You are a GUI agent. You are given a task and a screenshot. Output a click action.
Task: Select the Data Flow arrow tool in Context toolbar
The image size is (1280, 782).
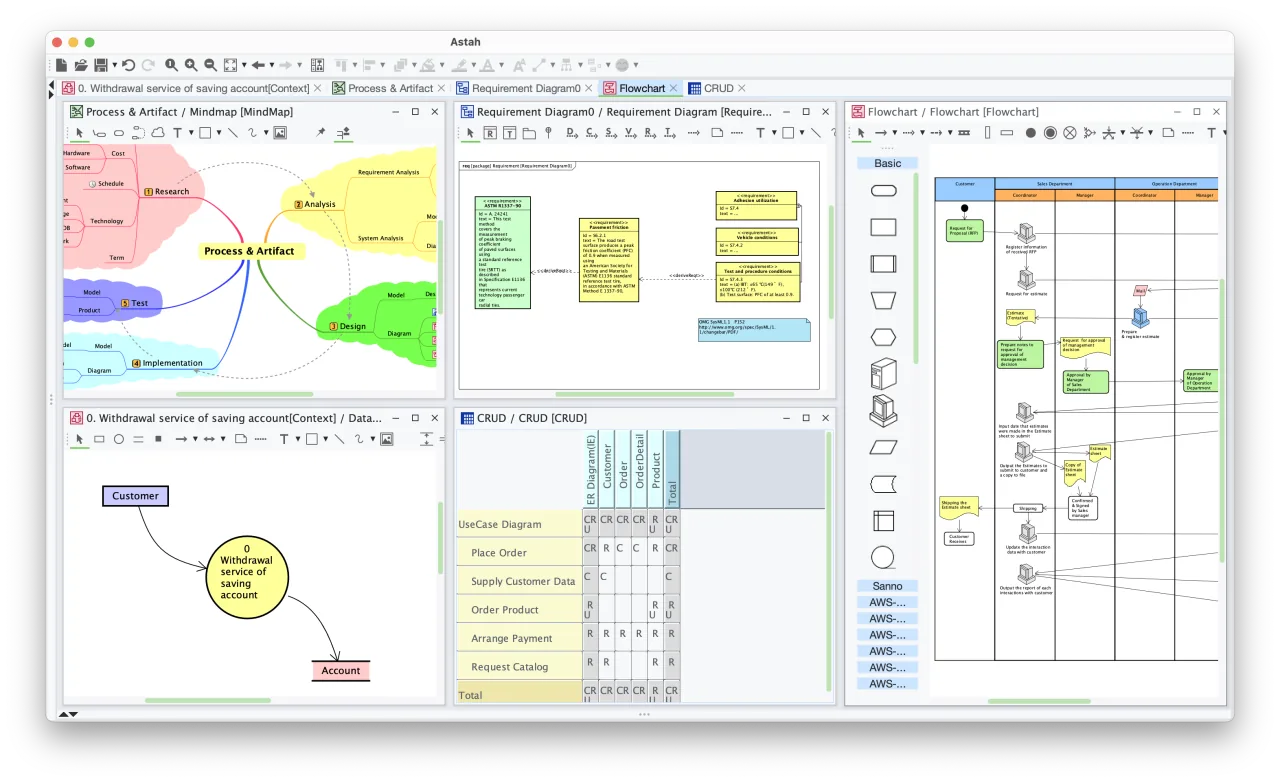180,438
